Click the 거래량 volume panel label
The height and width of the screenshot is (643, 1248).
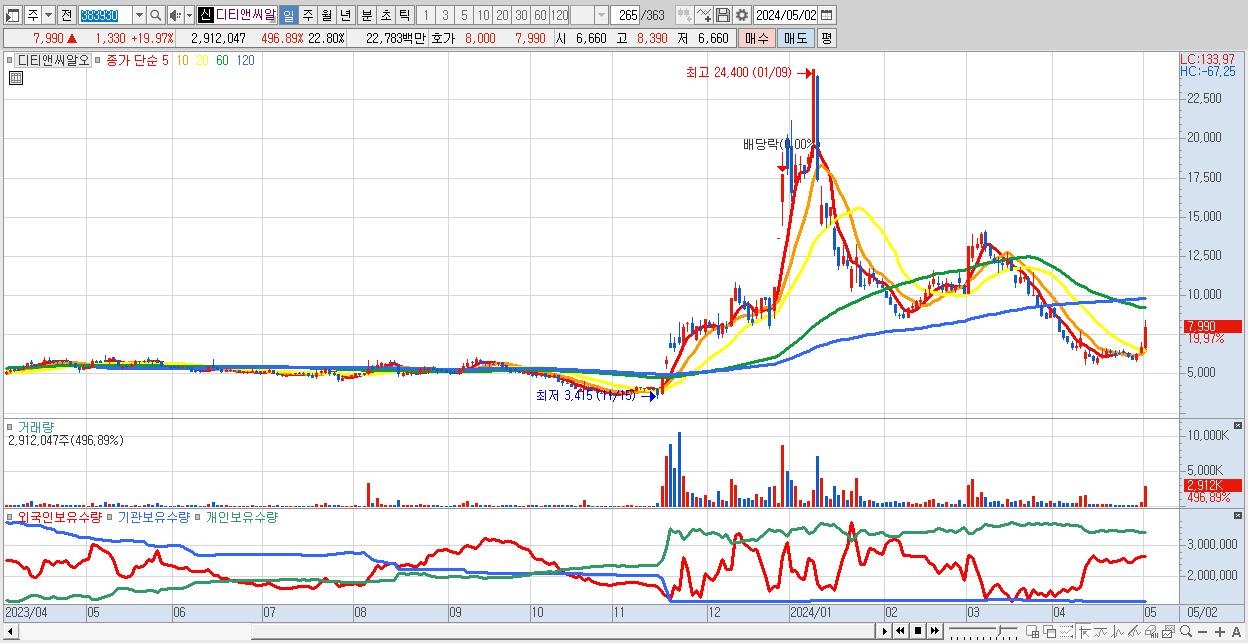[36, 427]
